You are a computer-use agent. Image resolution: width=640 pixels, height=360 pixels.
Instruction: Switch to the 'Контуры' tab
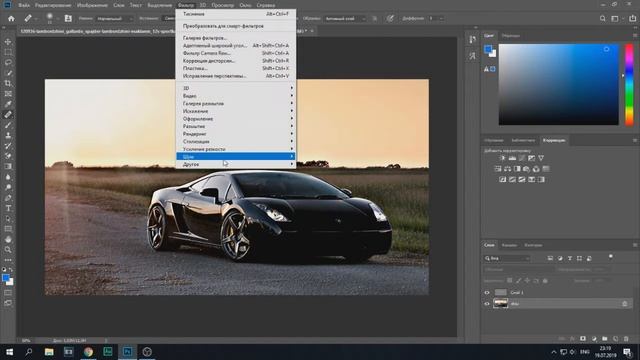533,245
